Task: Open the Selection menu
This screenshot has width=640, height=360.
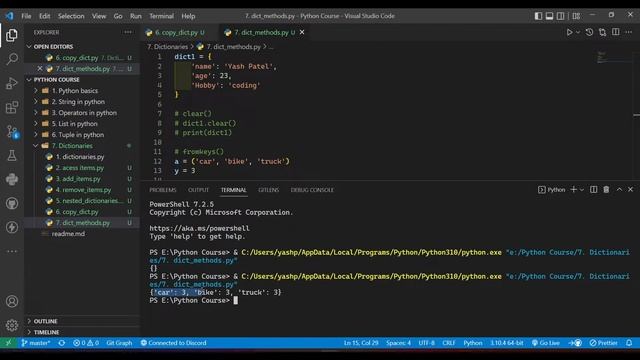Action: tap(71, 16)
